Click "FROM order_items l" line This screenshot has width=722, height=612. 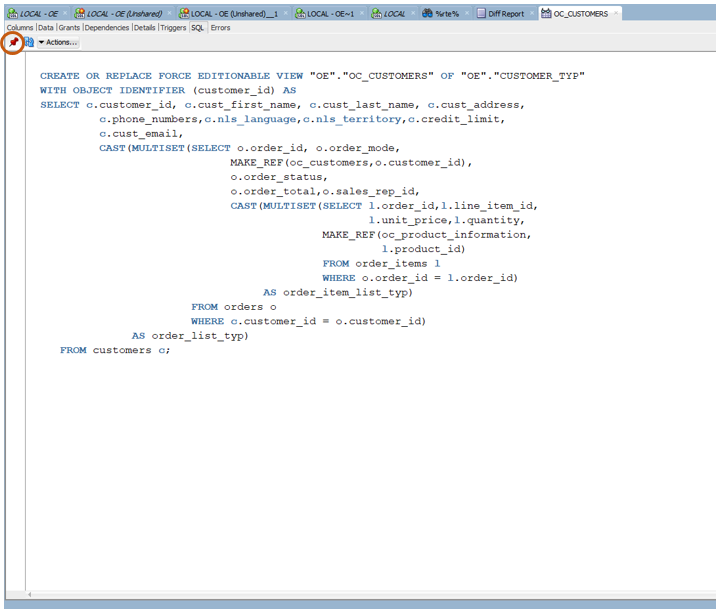pyautogui.click(x=381, y=263)
